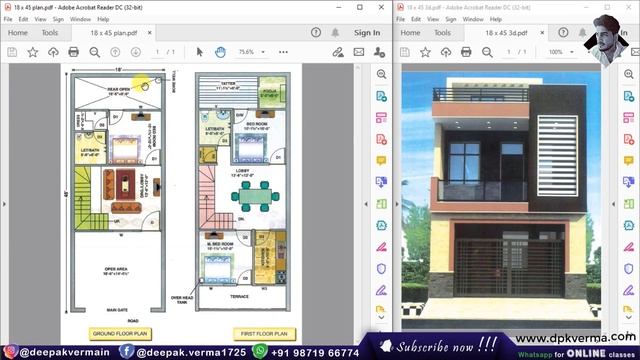Open View menu in 3d window
The image size is (640, 360).
(433, 19)
